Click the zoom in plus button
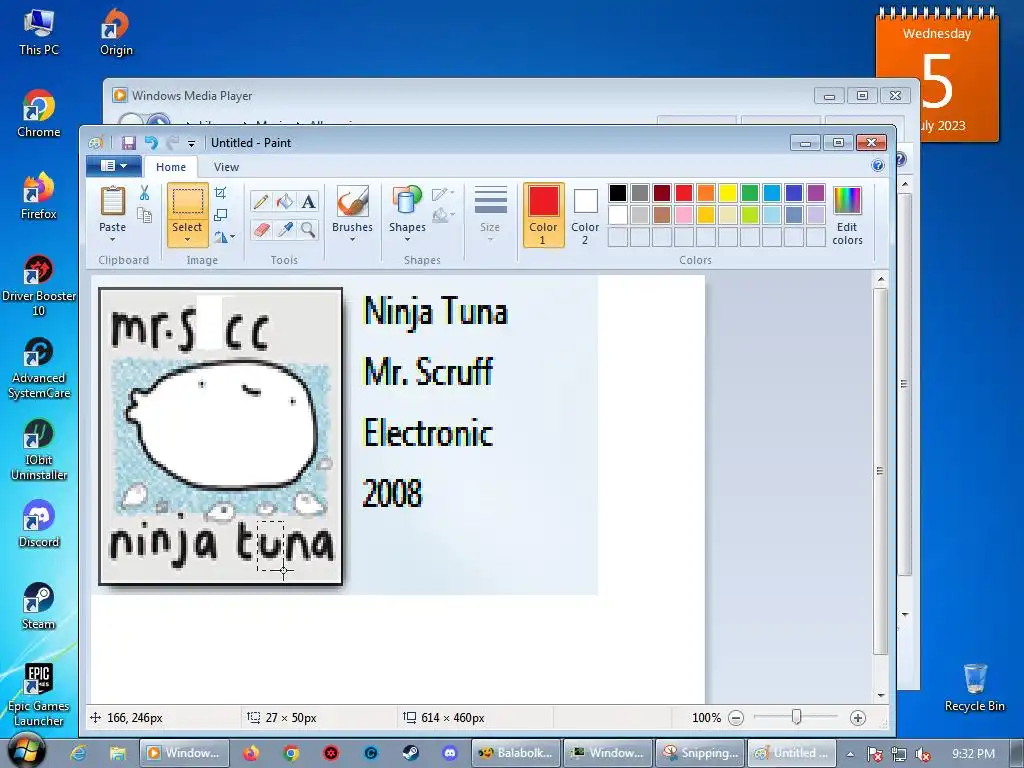This screenshot has width=1024, height=768. click(x=857, y=718)
